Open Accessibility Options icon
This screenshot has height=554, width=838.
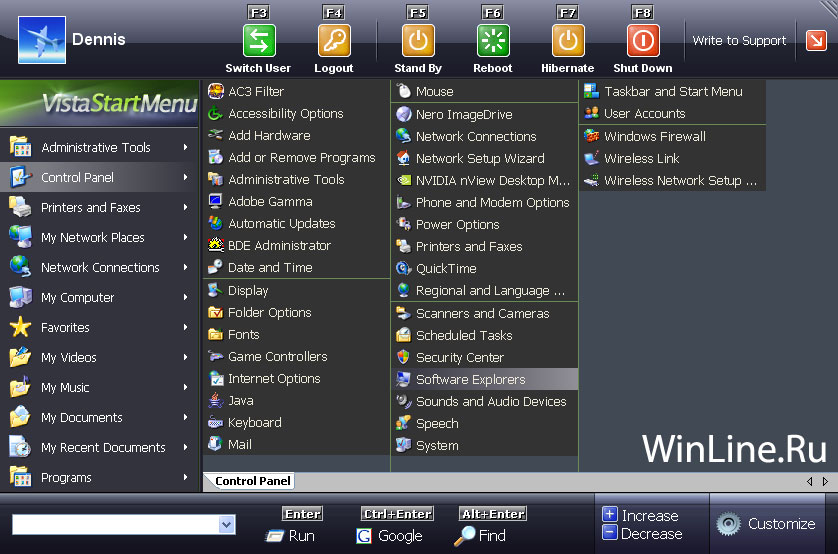[215, 113]
